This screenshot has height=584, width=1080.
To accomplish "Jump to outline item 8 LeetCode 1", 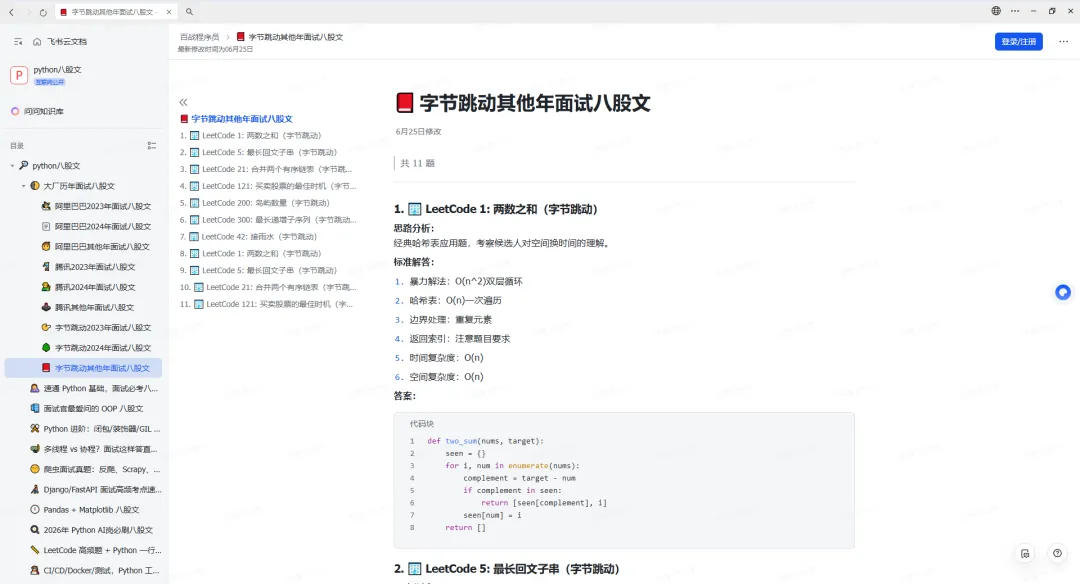I will click(x=251, y=253).
